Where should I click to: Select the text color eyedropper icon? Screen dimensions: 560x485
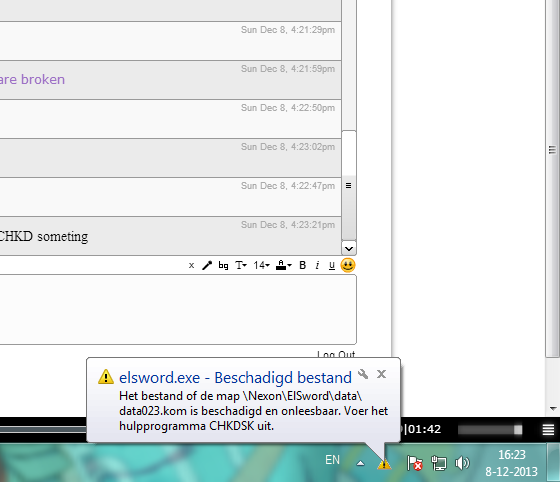[207, 265]
